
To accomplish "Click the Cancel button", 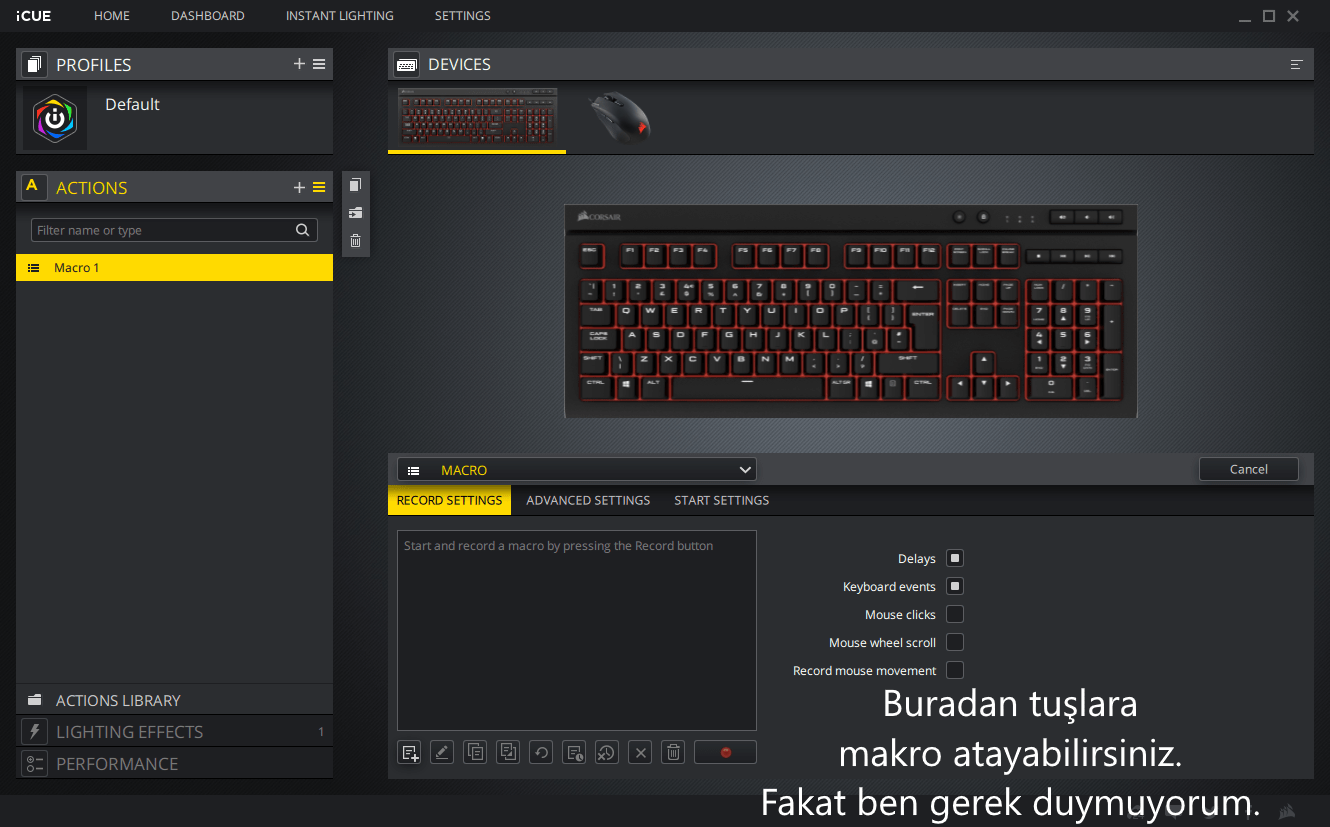I will click(1249, 469).
